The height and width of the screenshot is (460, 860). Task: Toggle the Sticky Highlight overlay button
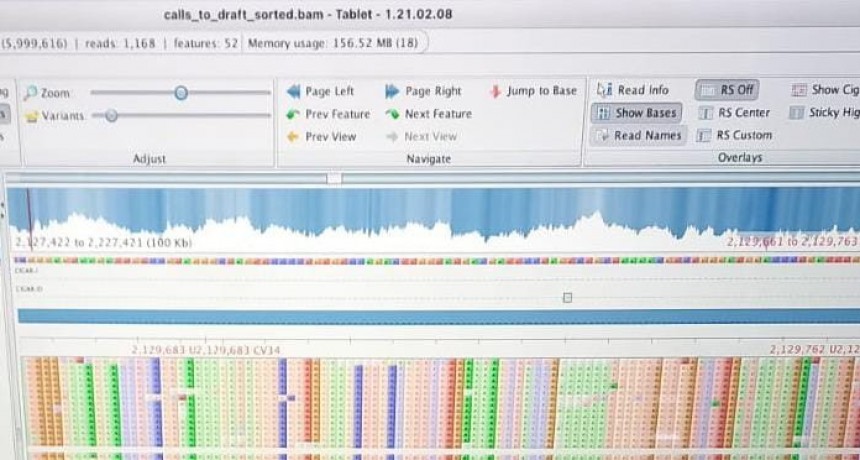pyautogui.click(x=824, y=113)
